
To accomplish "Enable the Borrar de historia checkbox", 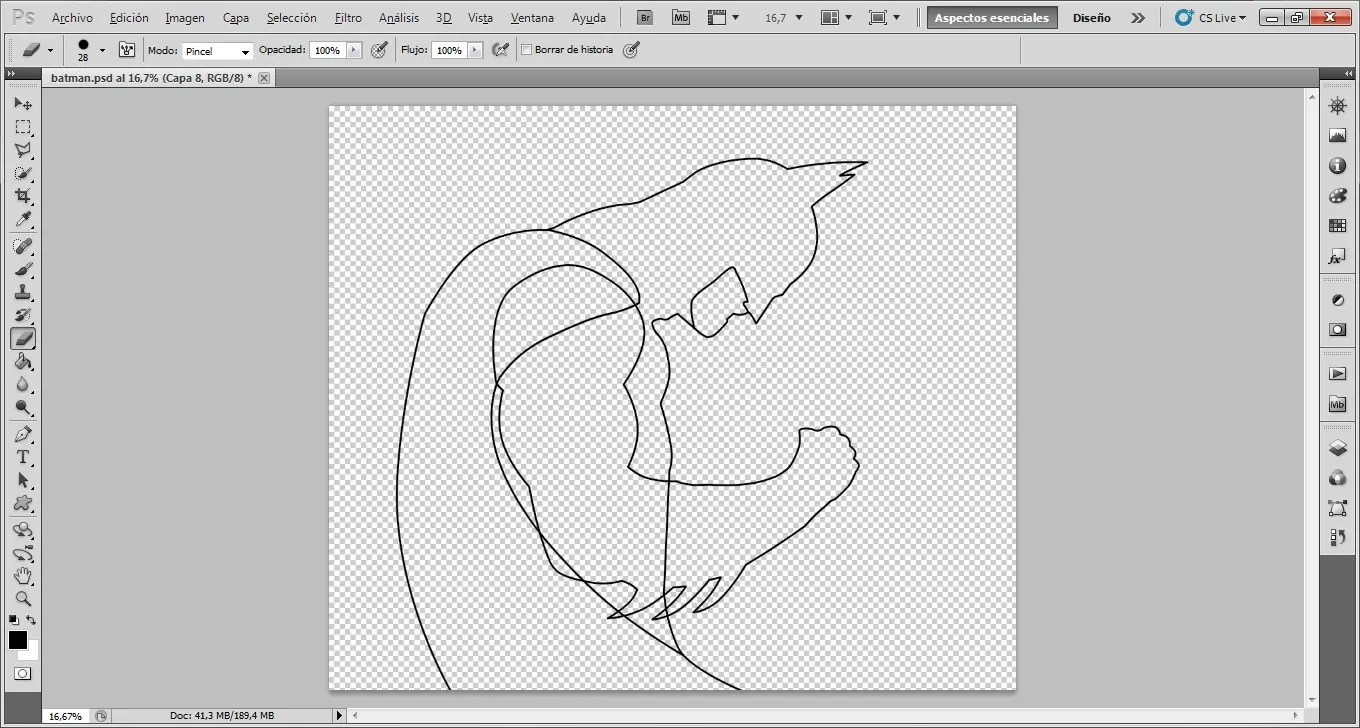I will [527, 50].
